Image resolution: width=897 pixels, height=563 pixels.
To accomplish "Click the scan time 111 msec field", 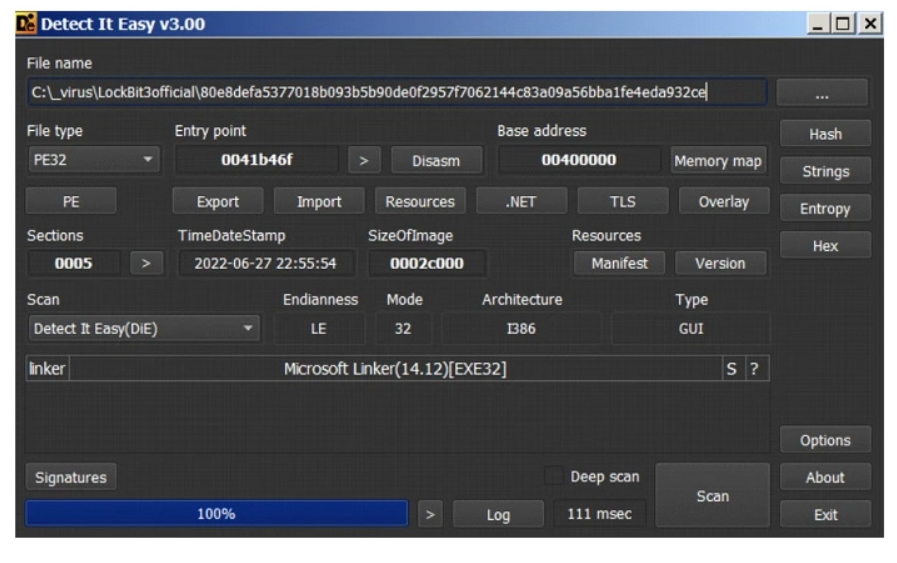I will click(600, 514).
